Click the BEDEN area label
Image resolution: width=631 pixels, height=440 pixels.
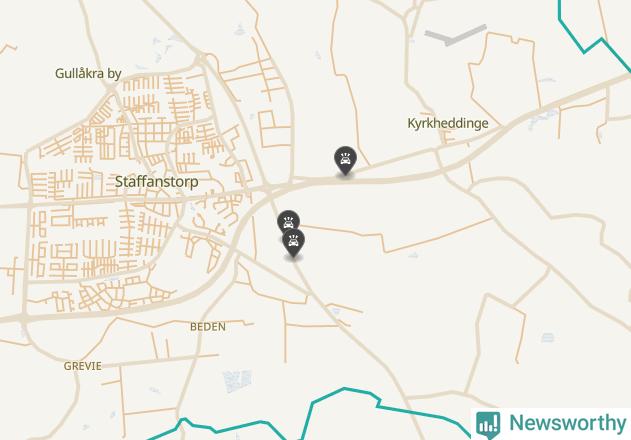(x=208, y=326)
